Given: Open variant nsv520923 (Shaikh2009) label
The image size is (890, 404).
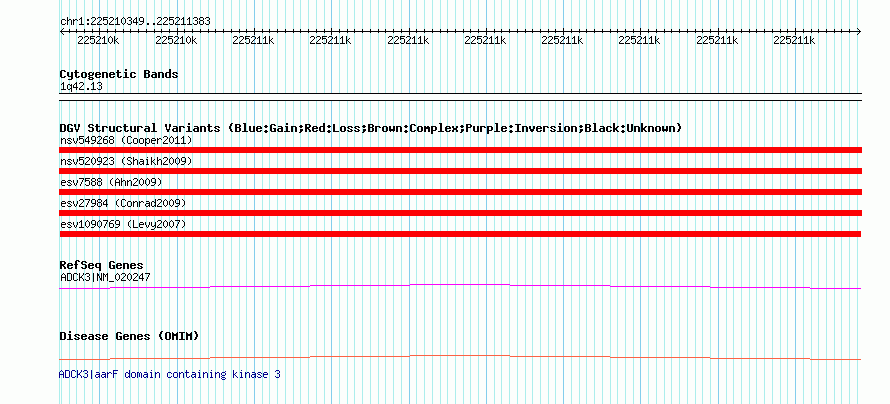Looking at the screenshot, I should (x=126, y=161).
